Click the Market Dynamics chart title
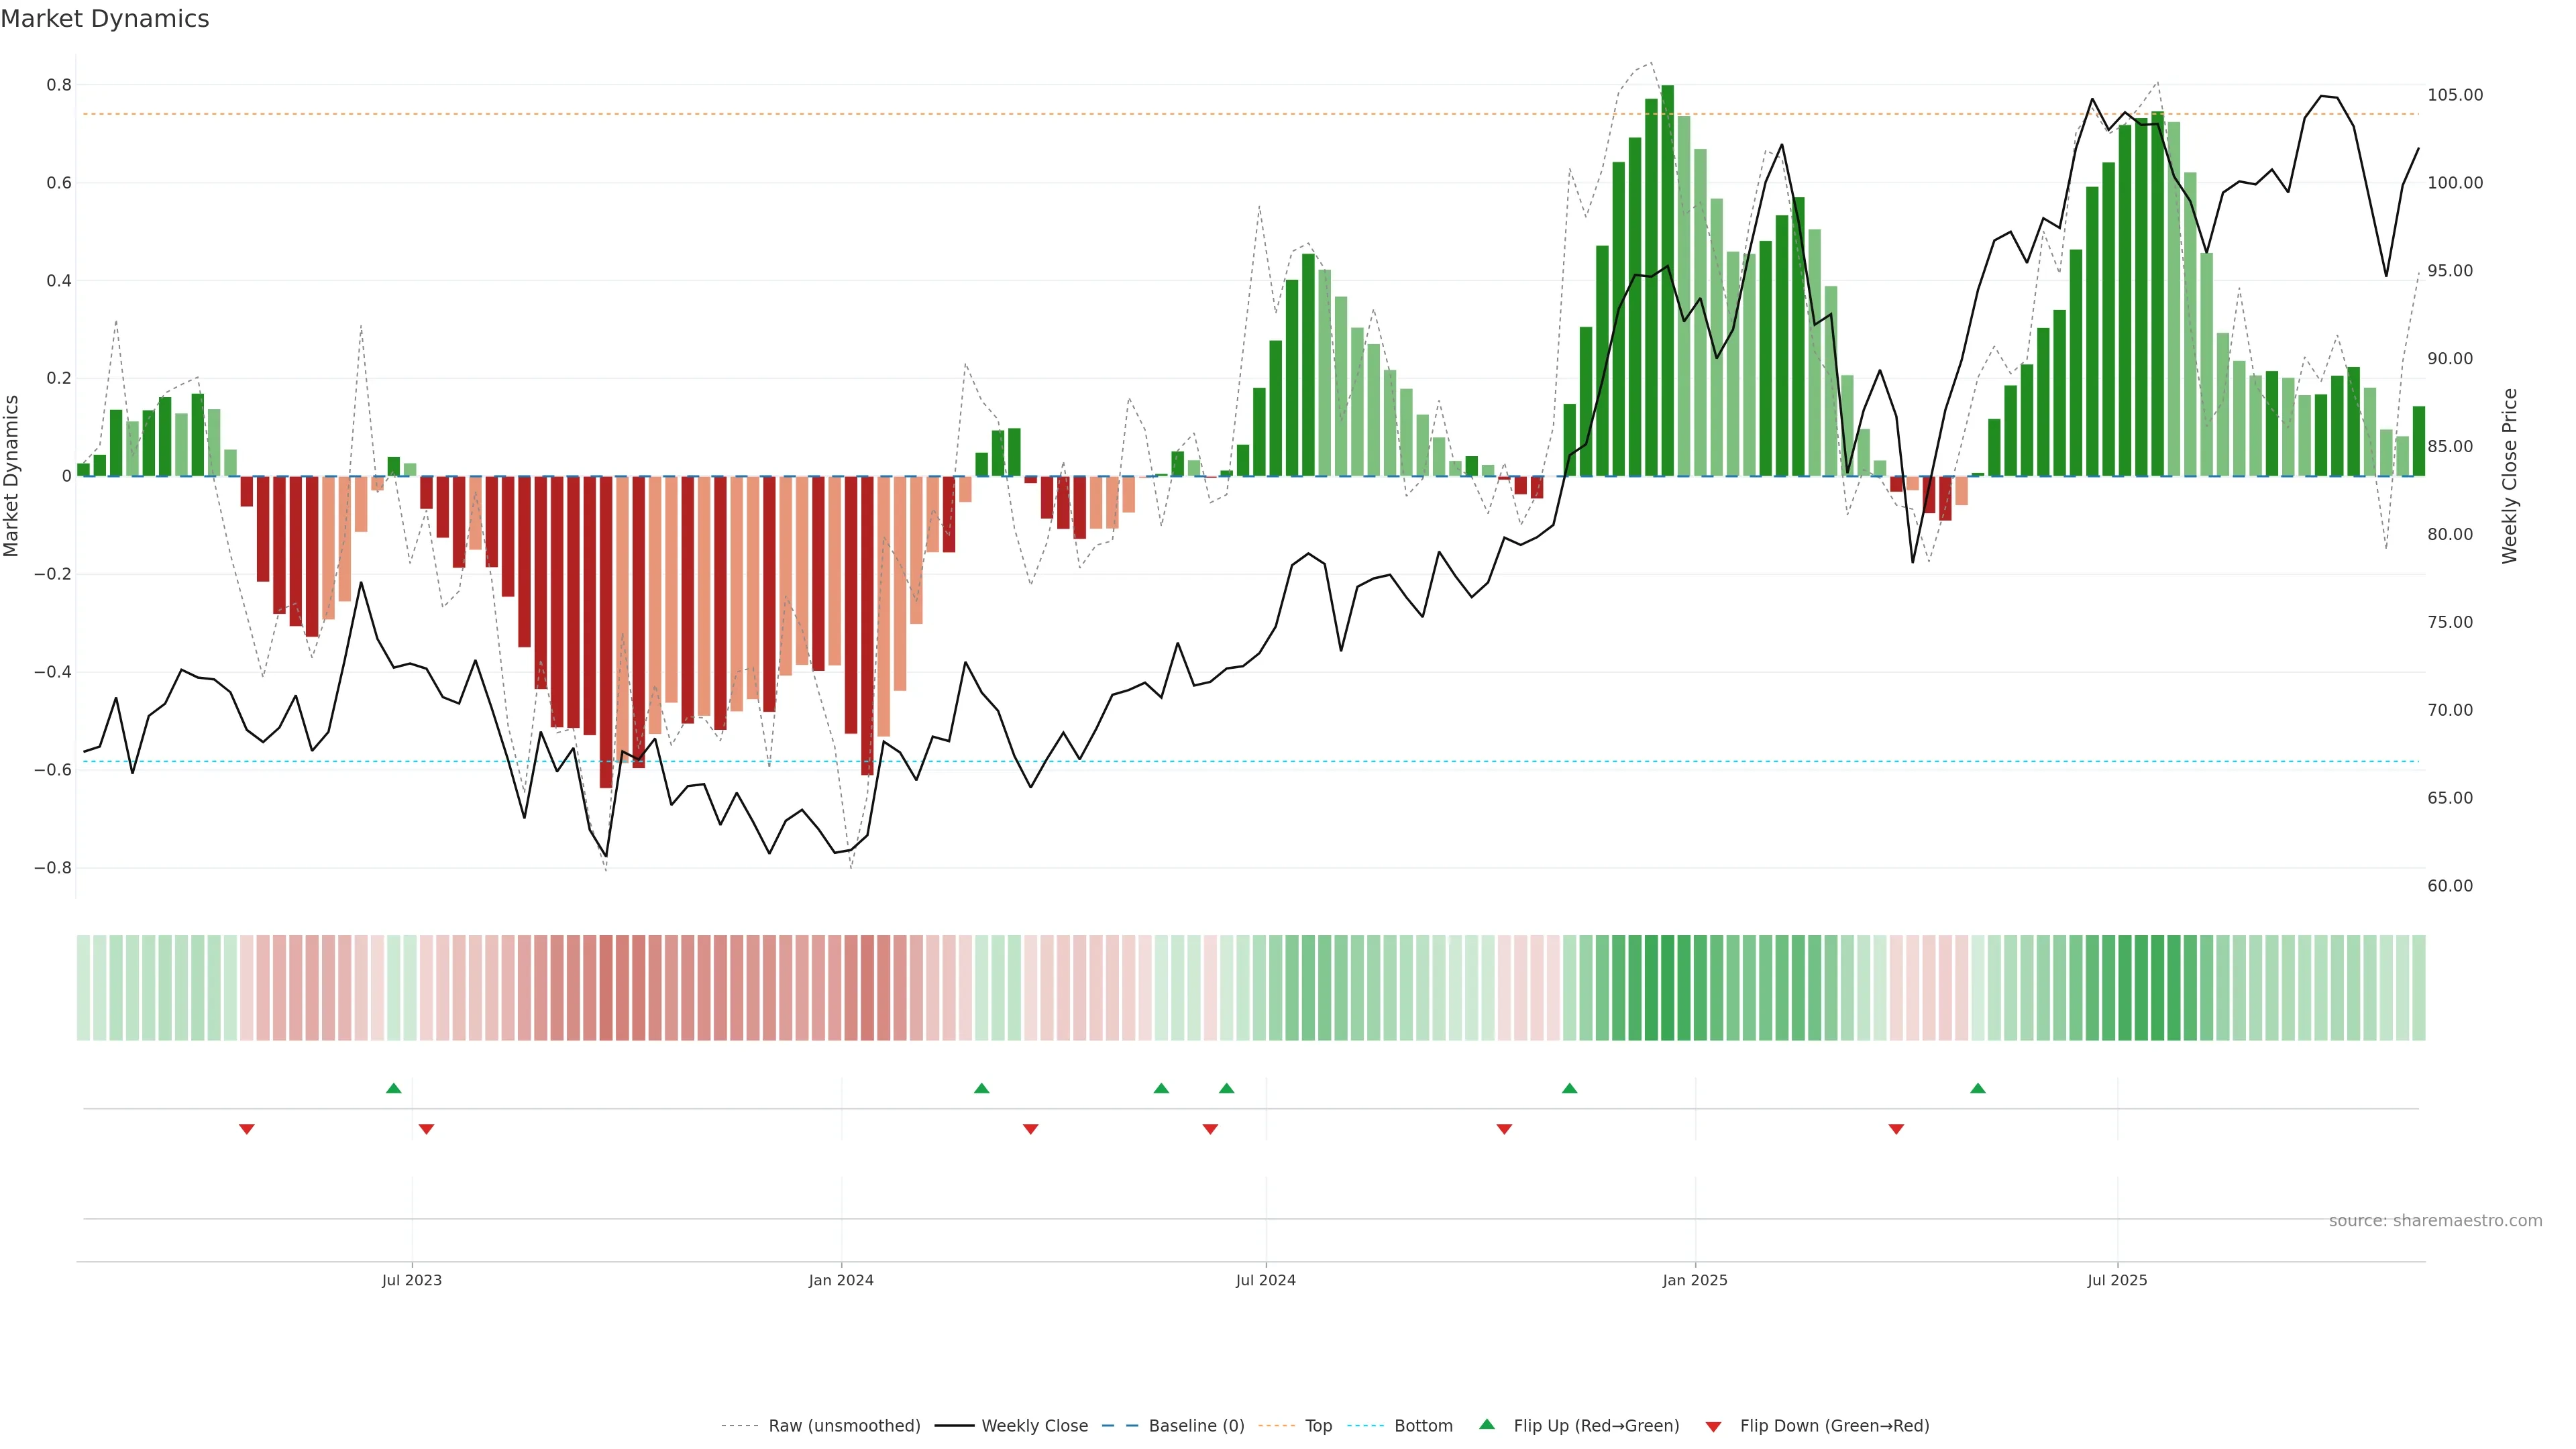Viewport: 2576px width, 1449px height. pyautogui.click(x=105, y=19)
